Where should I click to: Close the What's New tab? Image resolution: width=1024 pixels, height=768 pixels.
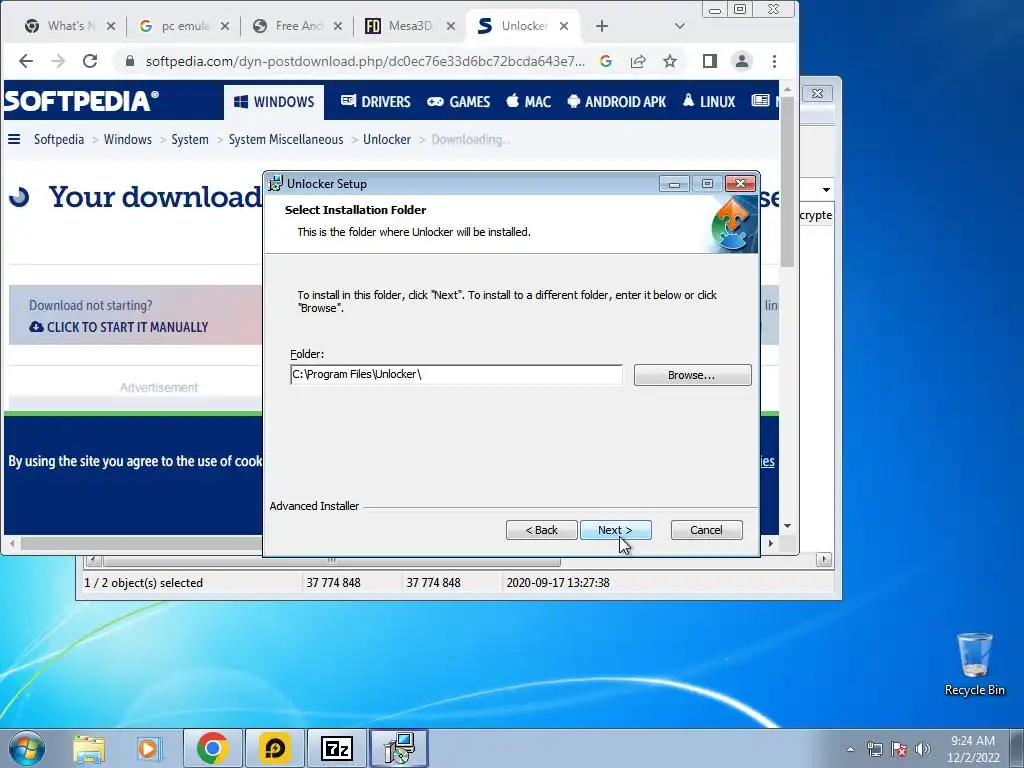pyautogui.click(x=111, y=26)
